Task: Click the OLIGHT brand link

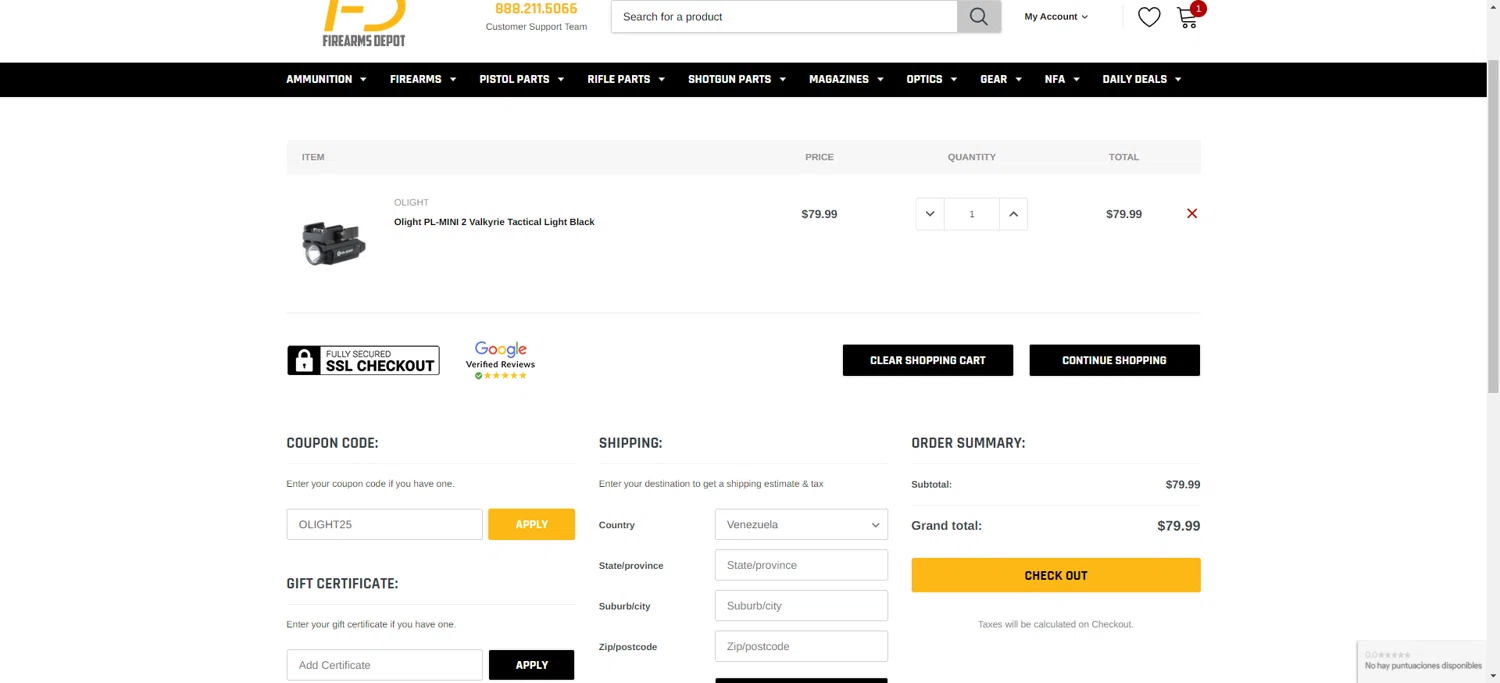Action: [411, 202]
